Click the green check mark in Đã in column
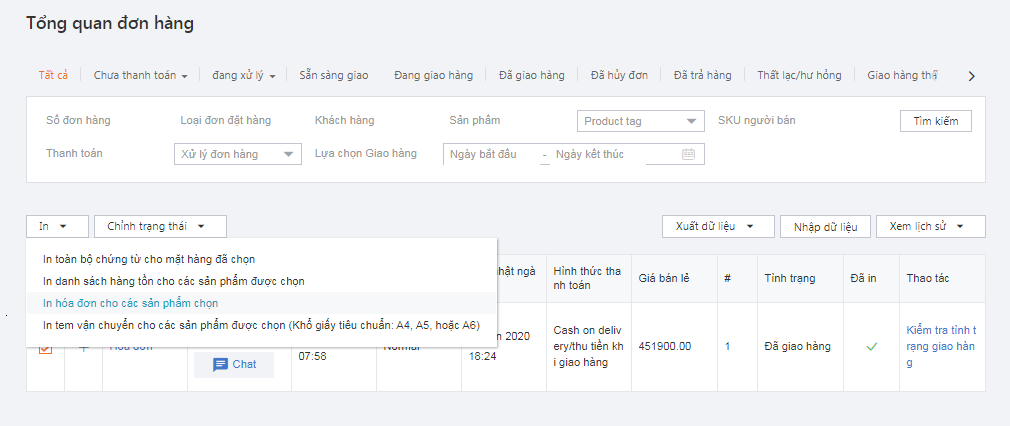The height and width of the screenshot is (426, 1010). [x=871, y=346]
